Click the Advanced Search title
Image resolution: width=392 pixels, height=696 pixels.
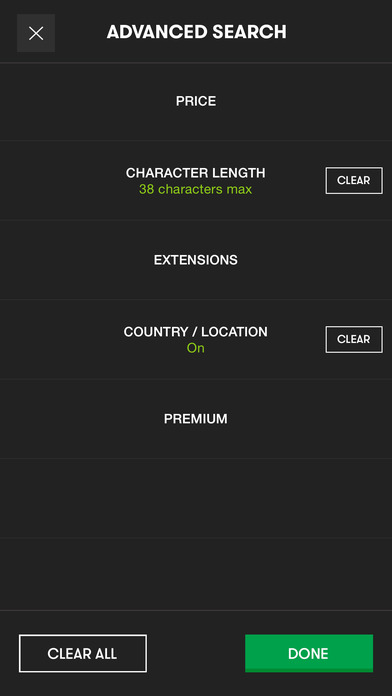[x=197, y=32]
